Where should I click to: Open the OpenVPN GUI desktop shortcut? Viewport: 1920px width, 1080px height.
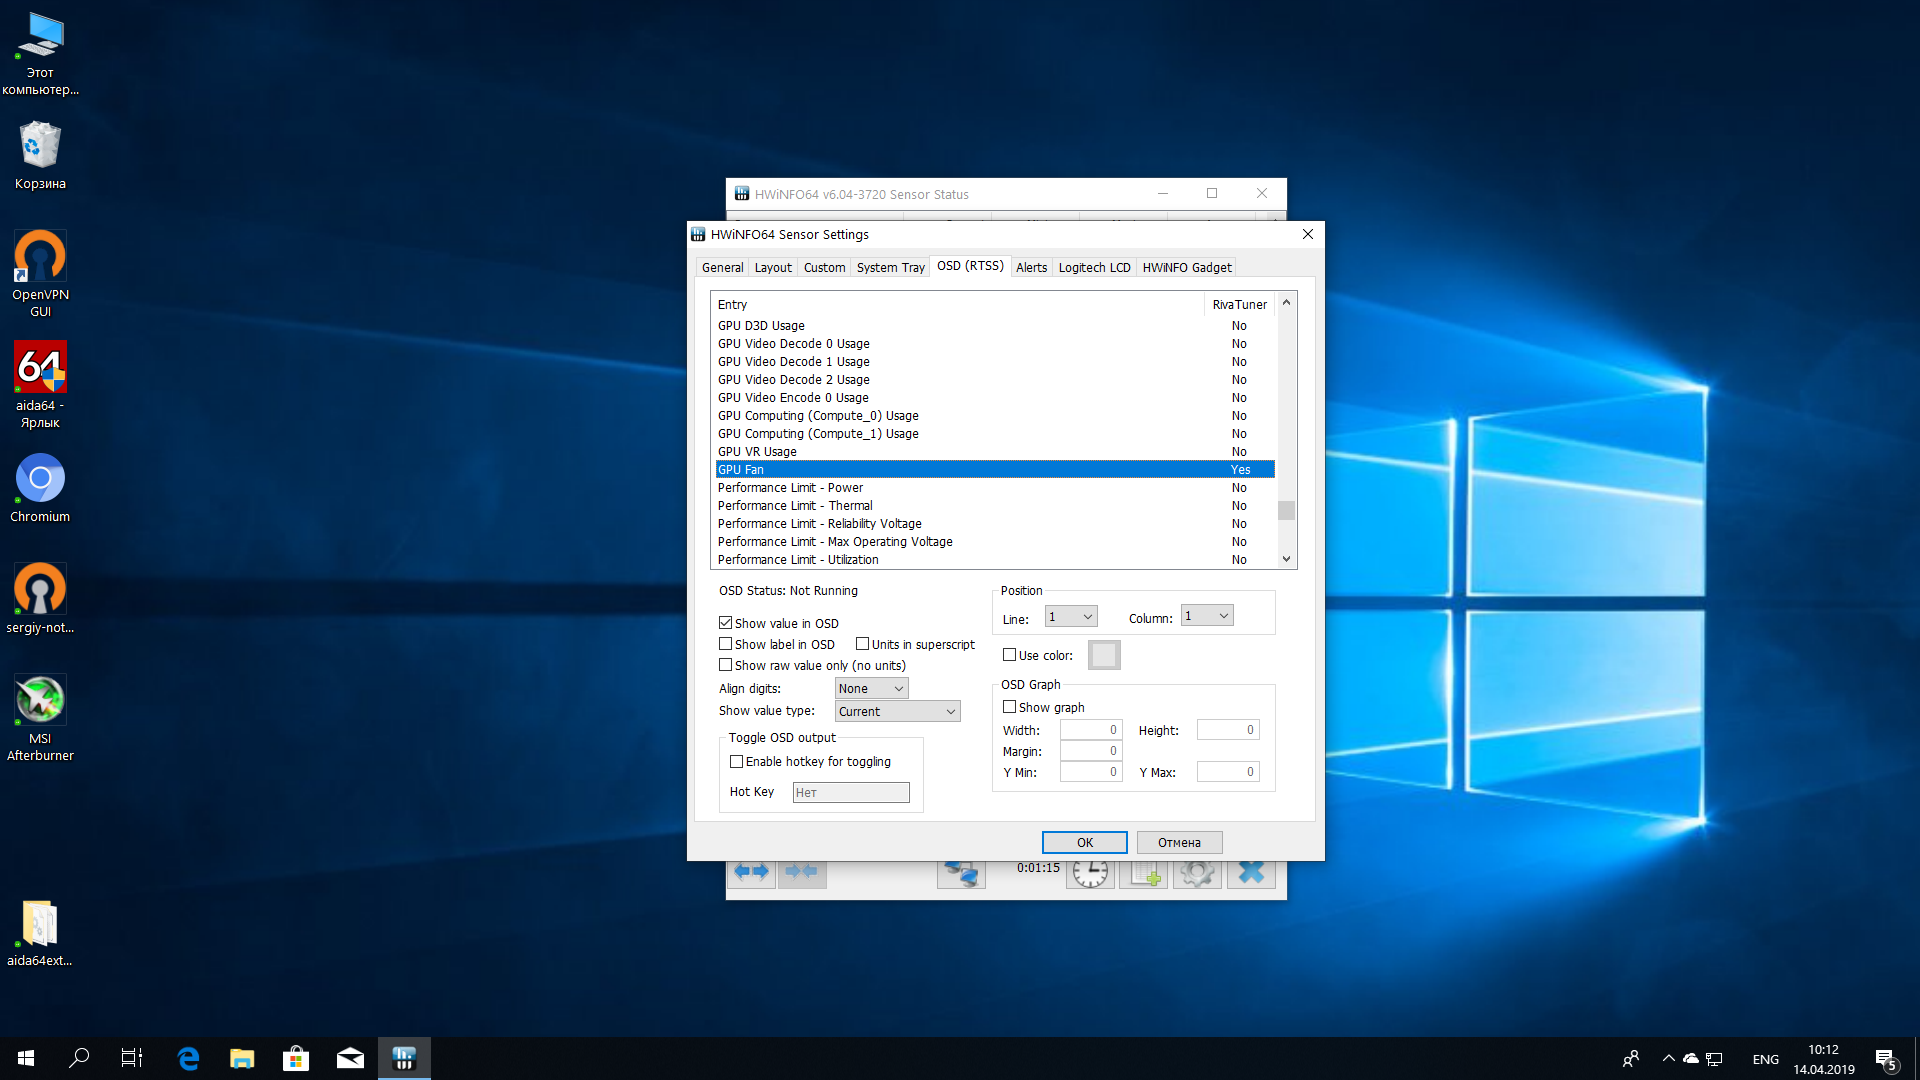point(40,274)
